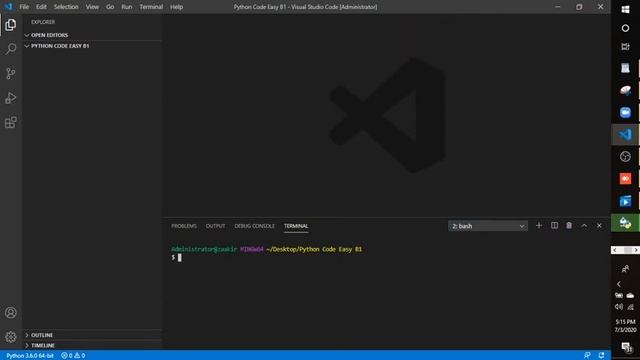Open the Terminal menu

[x=151, y=7]
